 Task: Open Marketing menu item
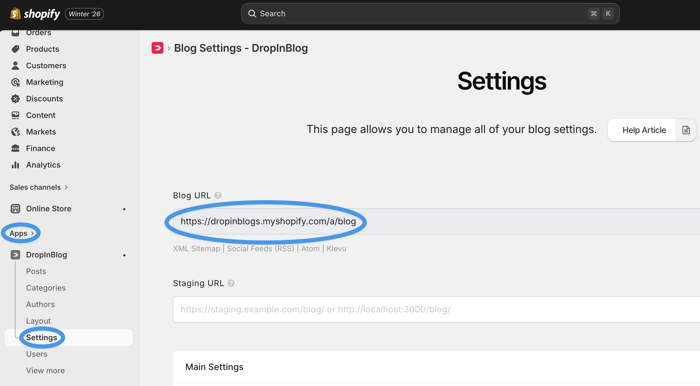45,82
